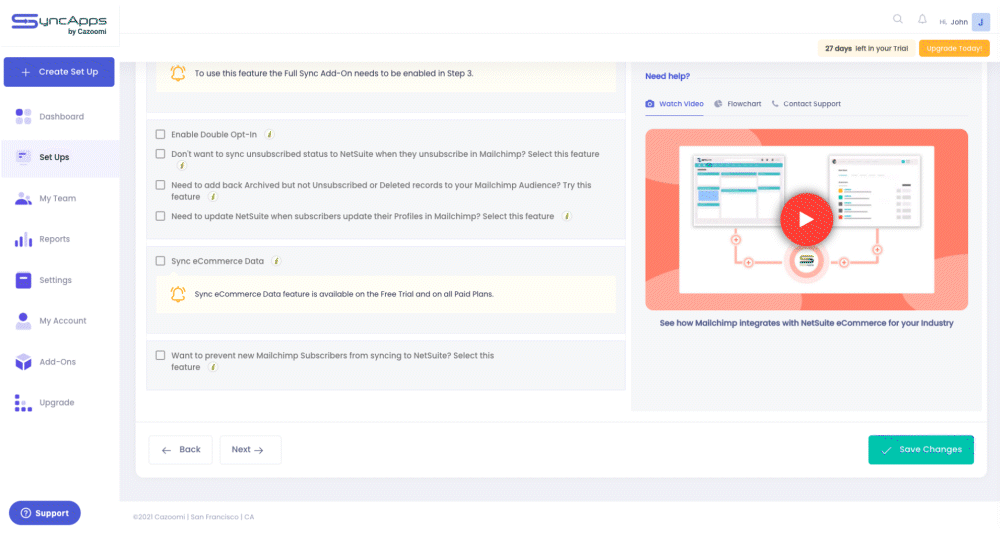The width and height of the screenshot is (1000, 542).
Task: Click Save Changes button
Action: (921, 450)
